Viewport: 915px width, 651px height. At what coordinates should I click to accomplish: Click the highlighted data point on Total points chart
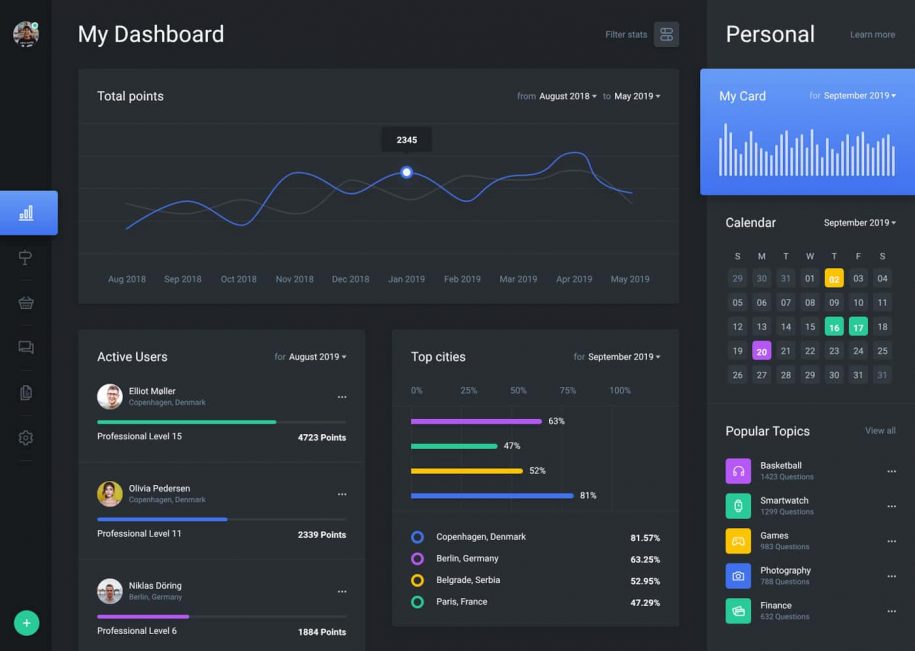click(x=406, y=172)
